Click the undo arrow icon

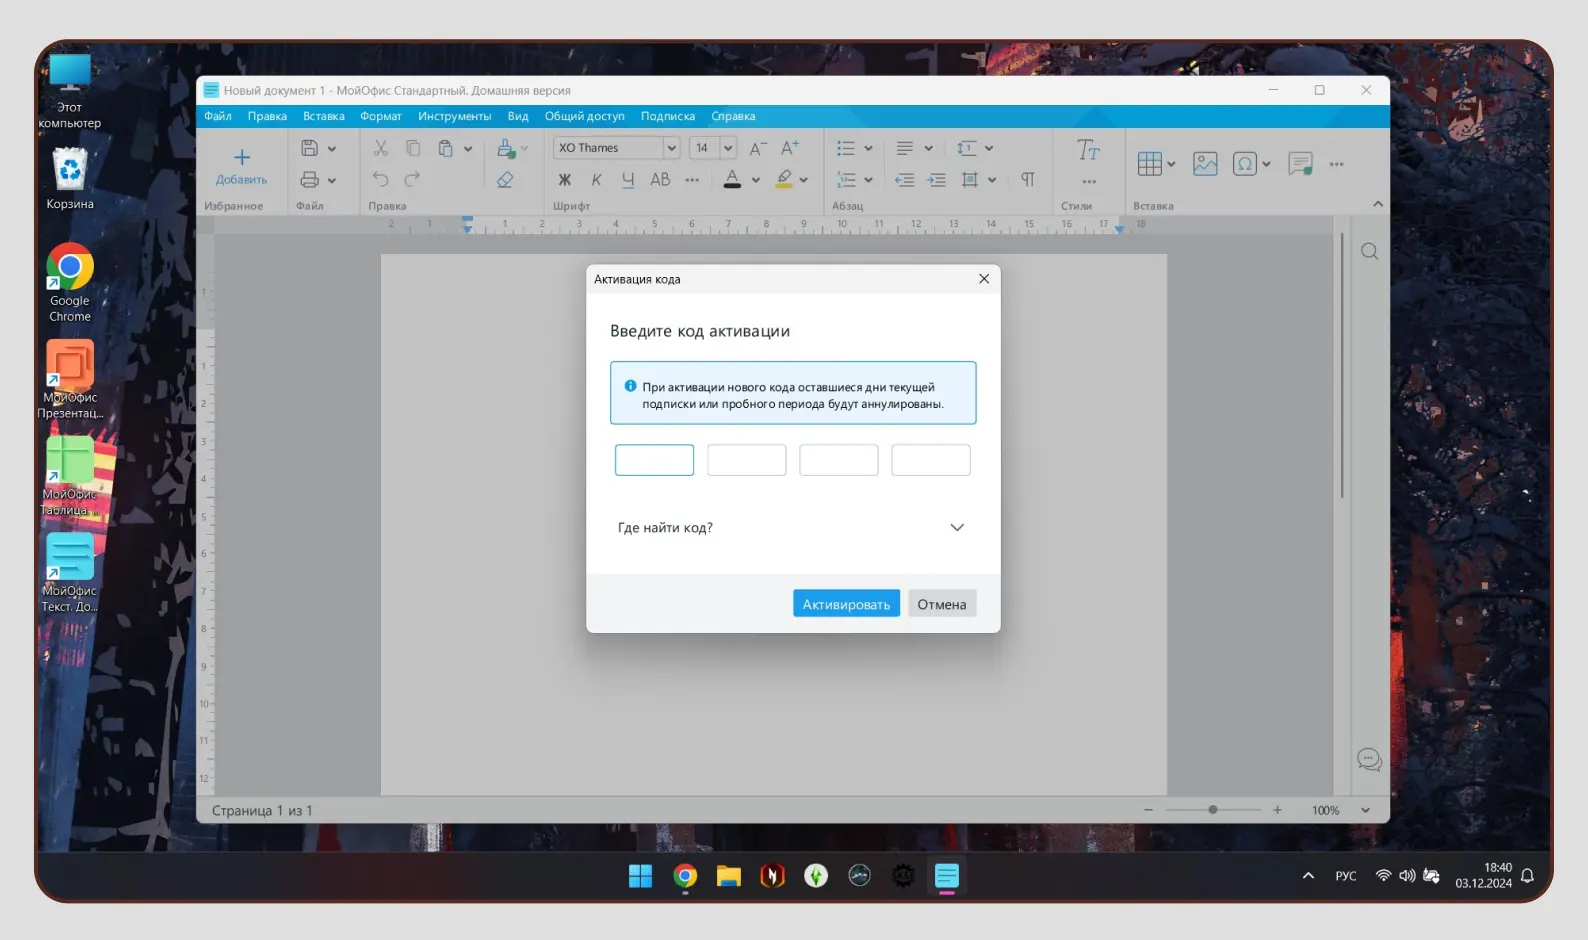point(381,179)
